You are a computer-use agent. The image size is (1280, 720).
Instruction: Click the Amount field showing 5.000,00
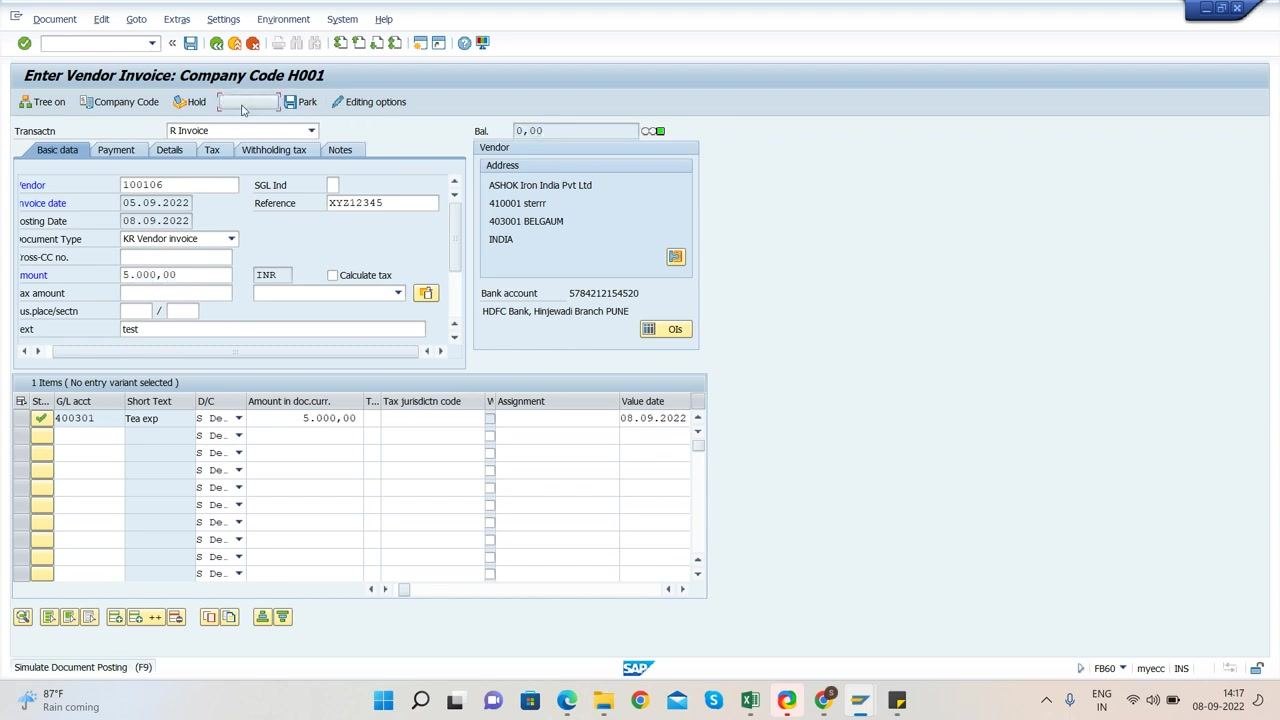176,275
